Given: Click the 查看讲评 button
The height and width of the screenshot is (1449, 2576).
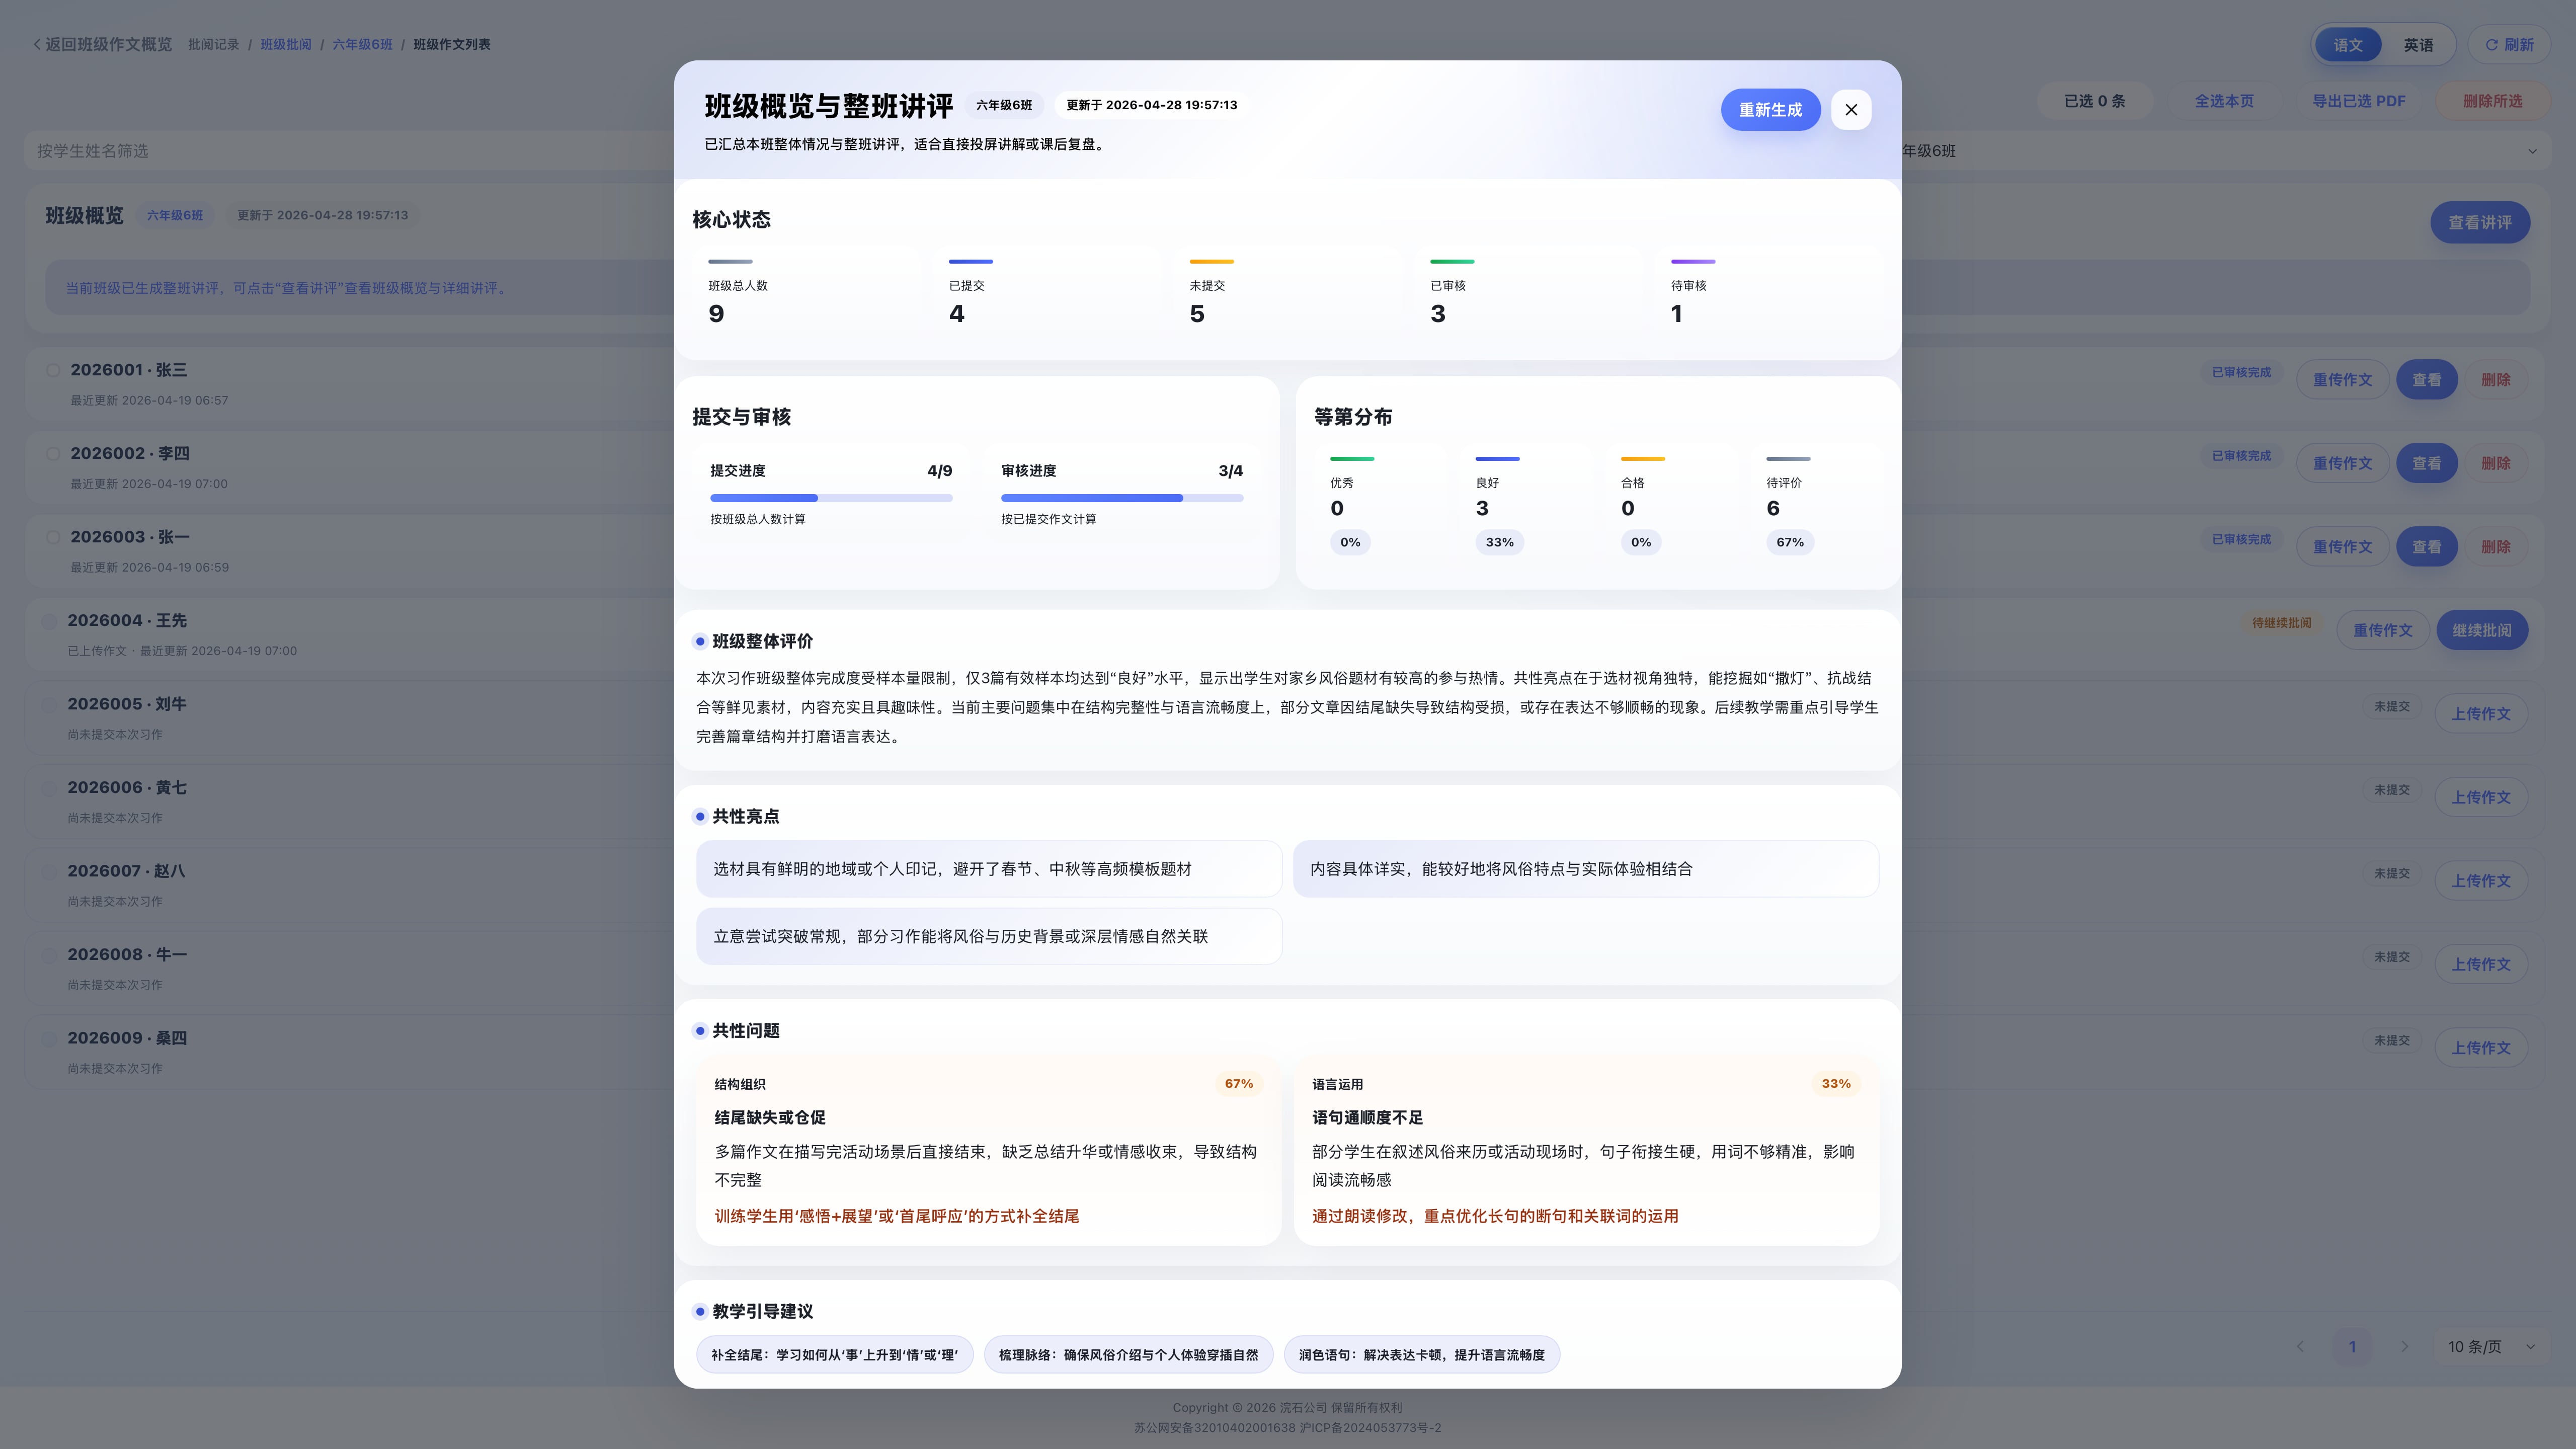Looking at the screenshot, I should click(x=2479, y=223).
